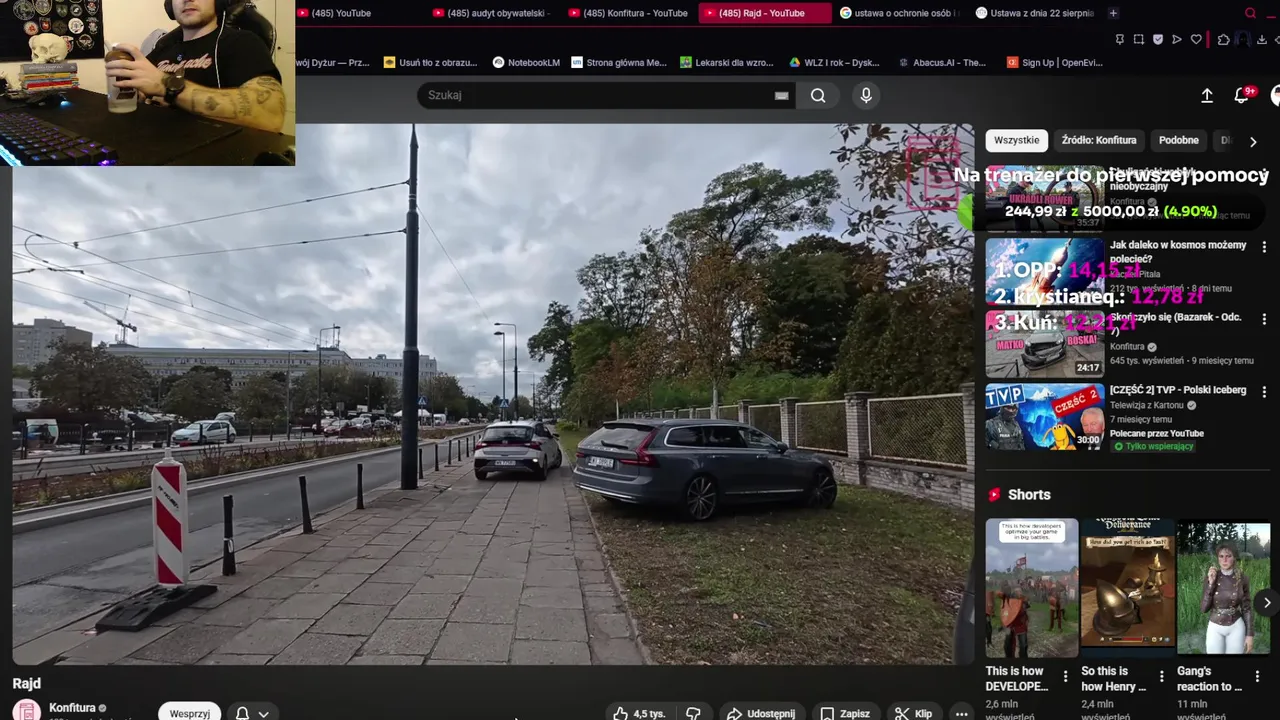Switch to '(485) Konfitura - YouTube' tab
The height and width of the screenshot is (720, 1280).
[x=630, y=13]
